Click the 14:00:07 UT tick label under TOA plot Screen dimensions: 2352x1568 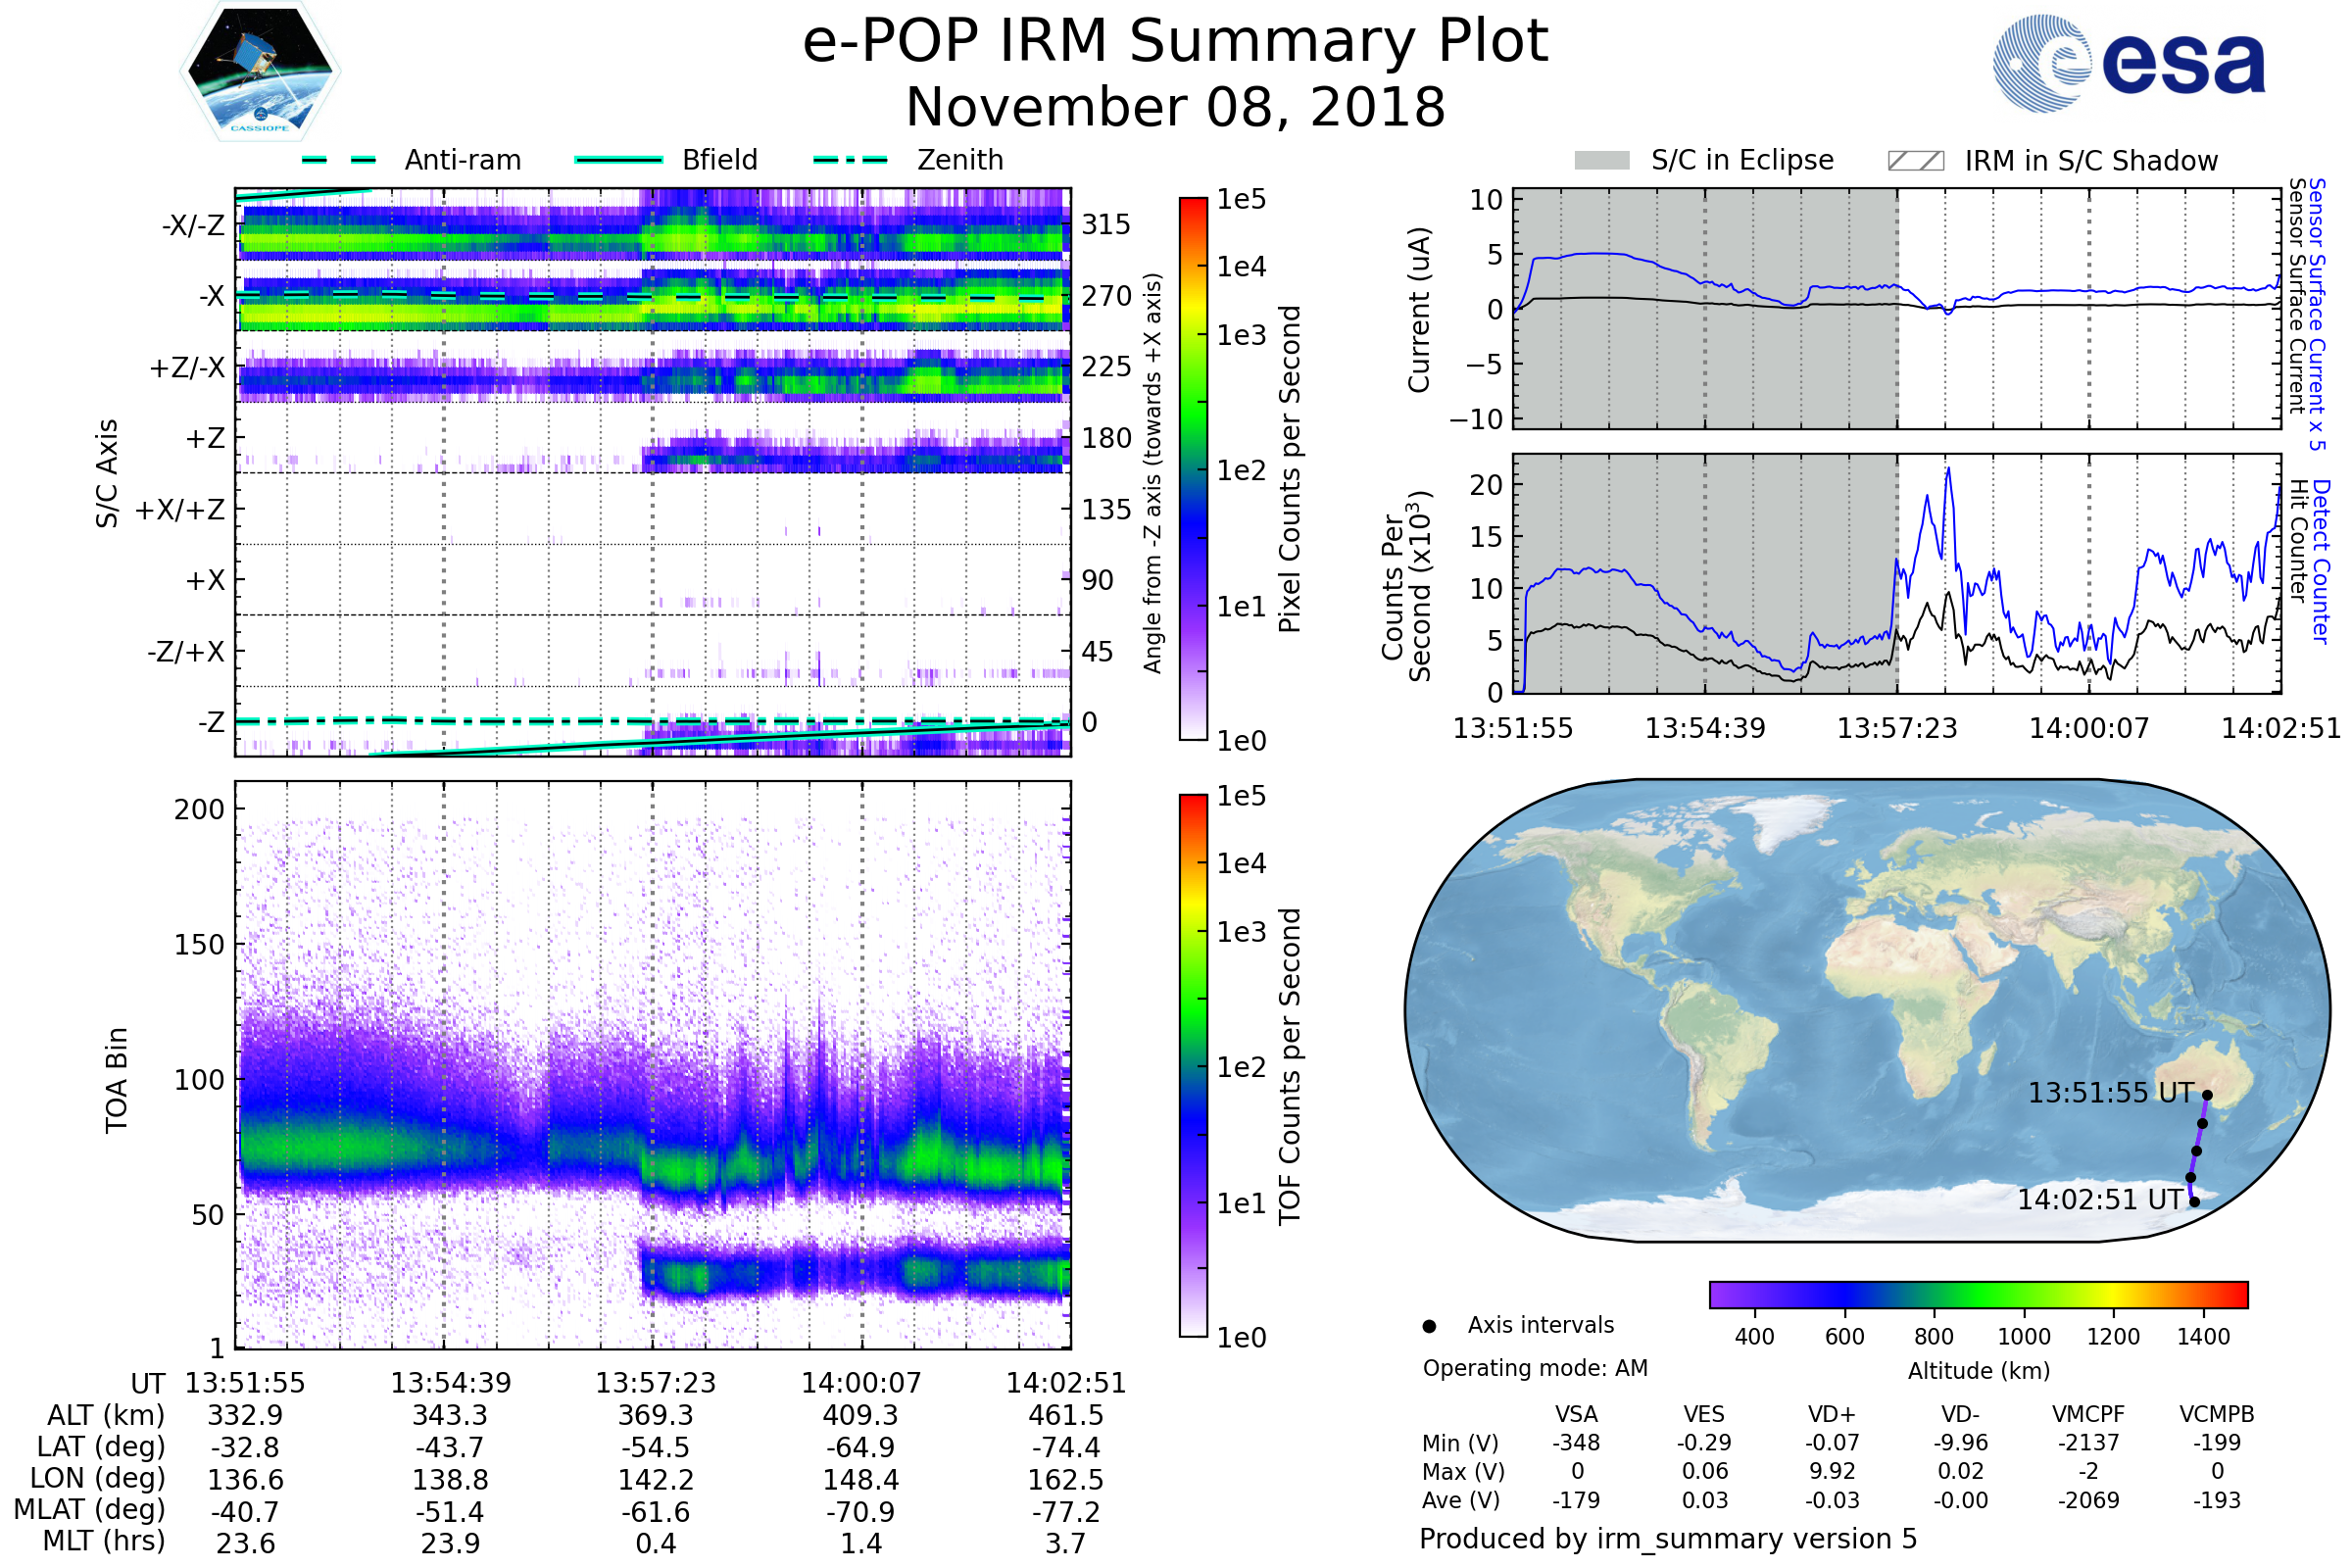[x=861, y=1383]
